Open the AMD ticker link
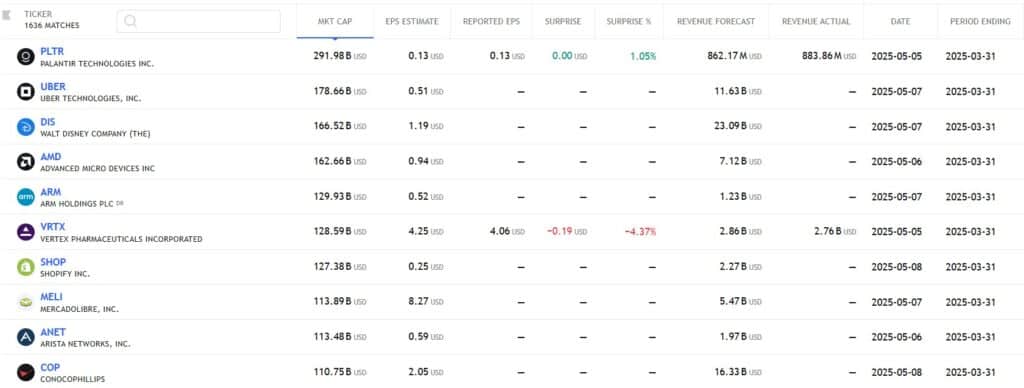 coord(51,157)
